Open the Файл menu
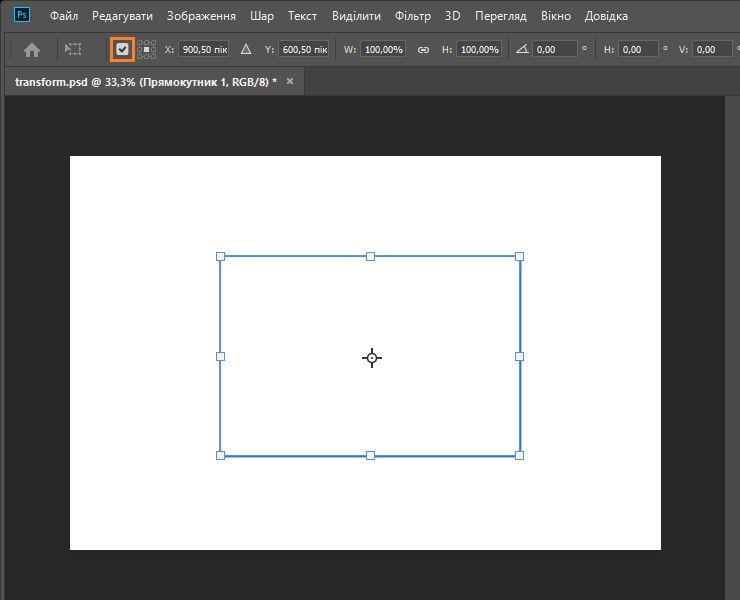 pos(64,16)
